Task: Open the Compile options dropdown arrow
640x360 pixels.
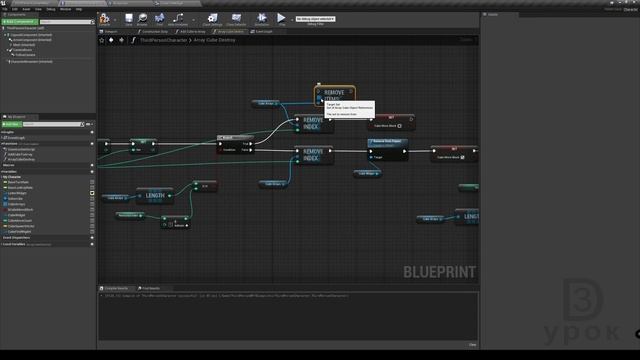Action: [x=115, y=19]
